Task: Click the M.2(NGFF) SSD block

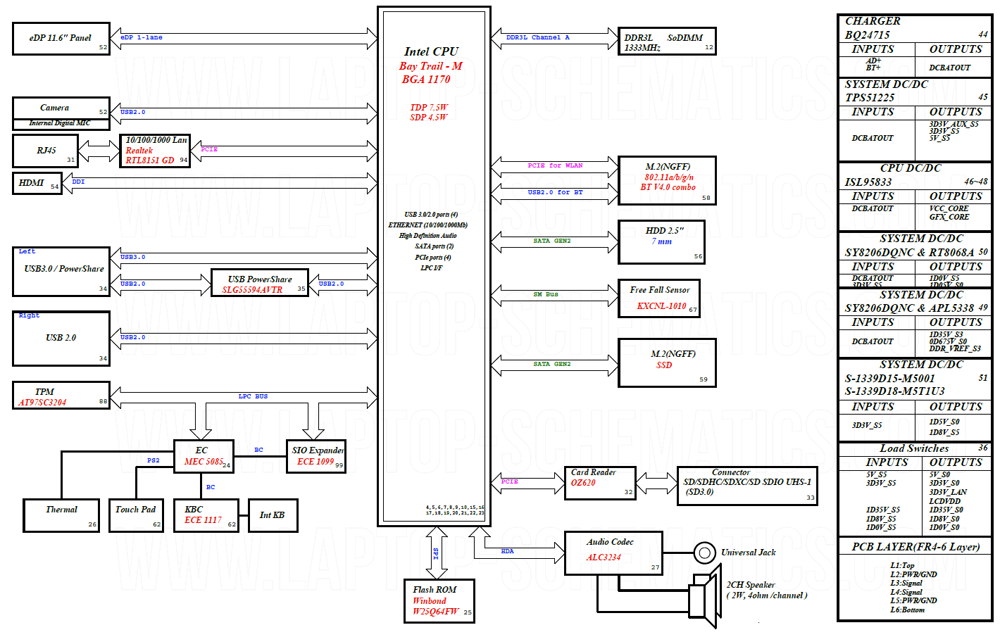Action: pyautogui.click(x=667, y=363)
